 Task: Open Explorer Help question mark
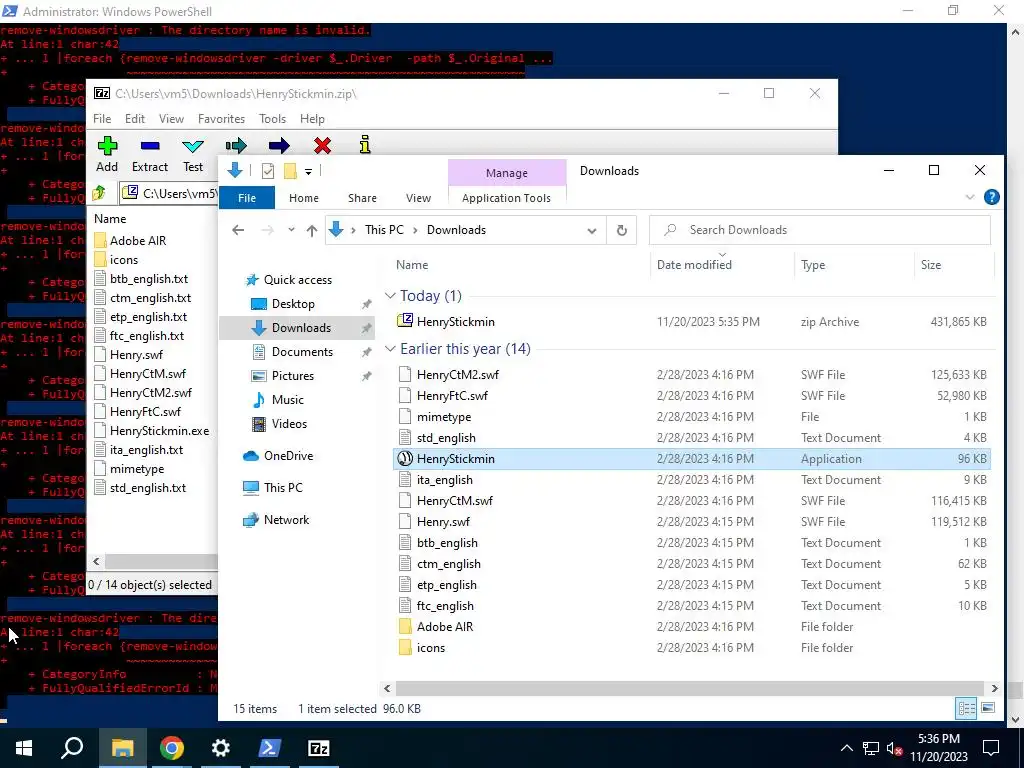pyautogui.click(x=991, y=197)
